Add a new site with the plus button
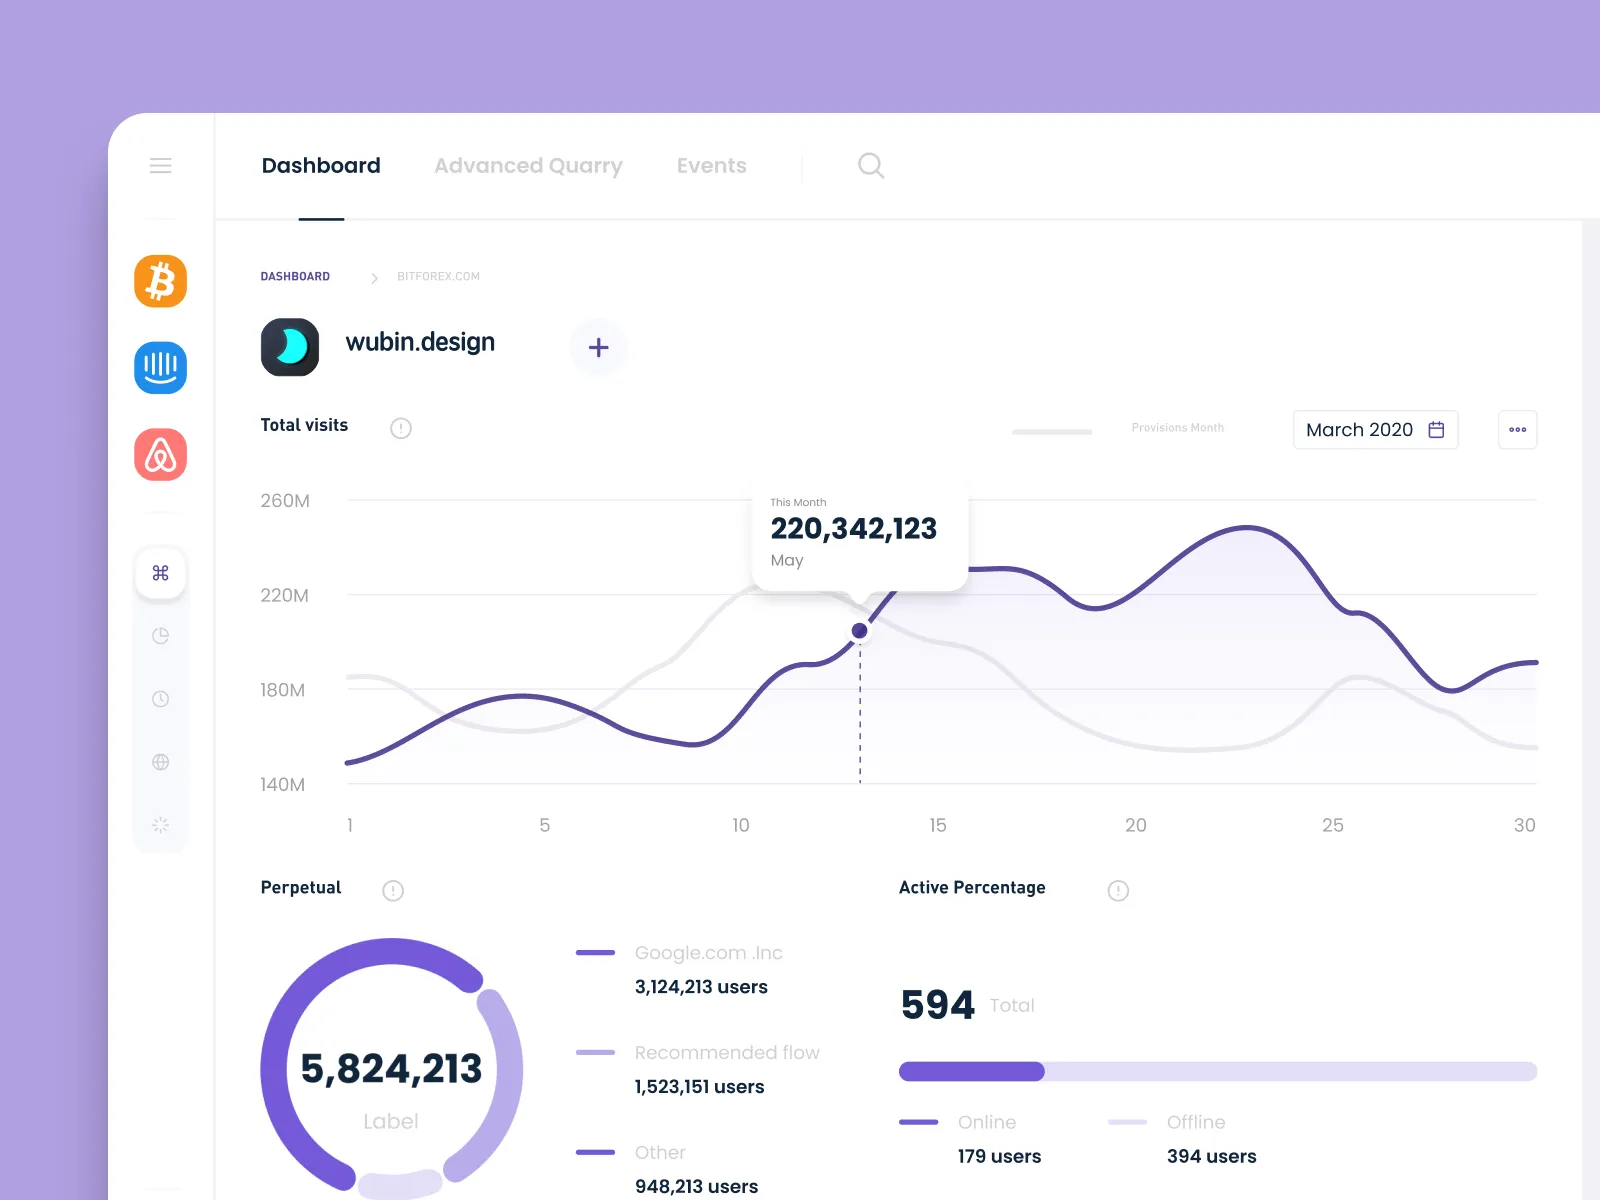The image size is (1600, 1200). coord(598,347)
